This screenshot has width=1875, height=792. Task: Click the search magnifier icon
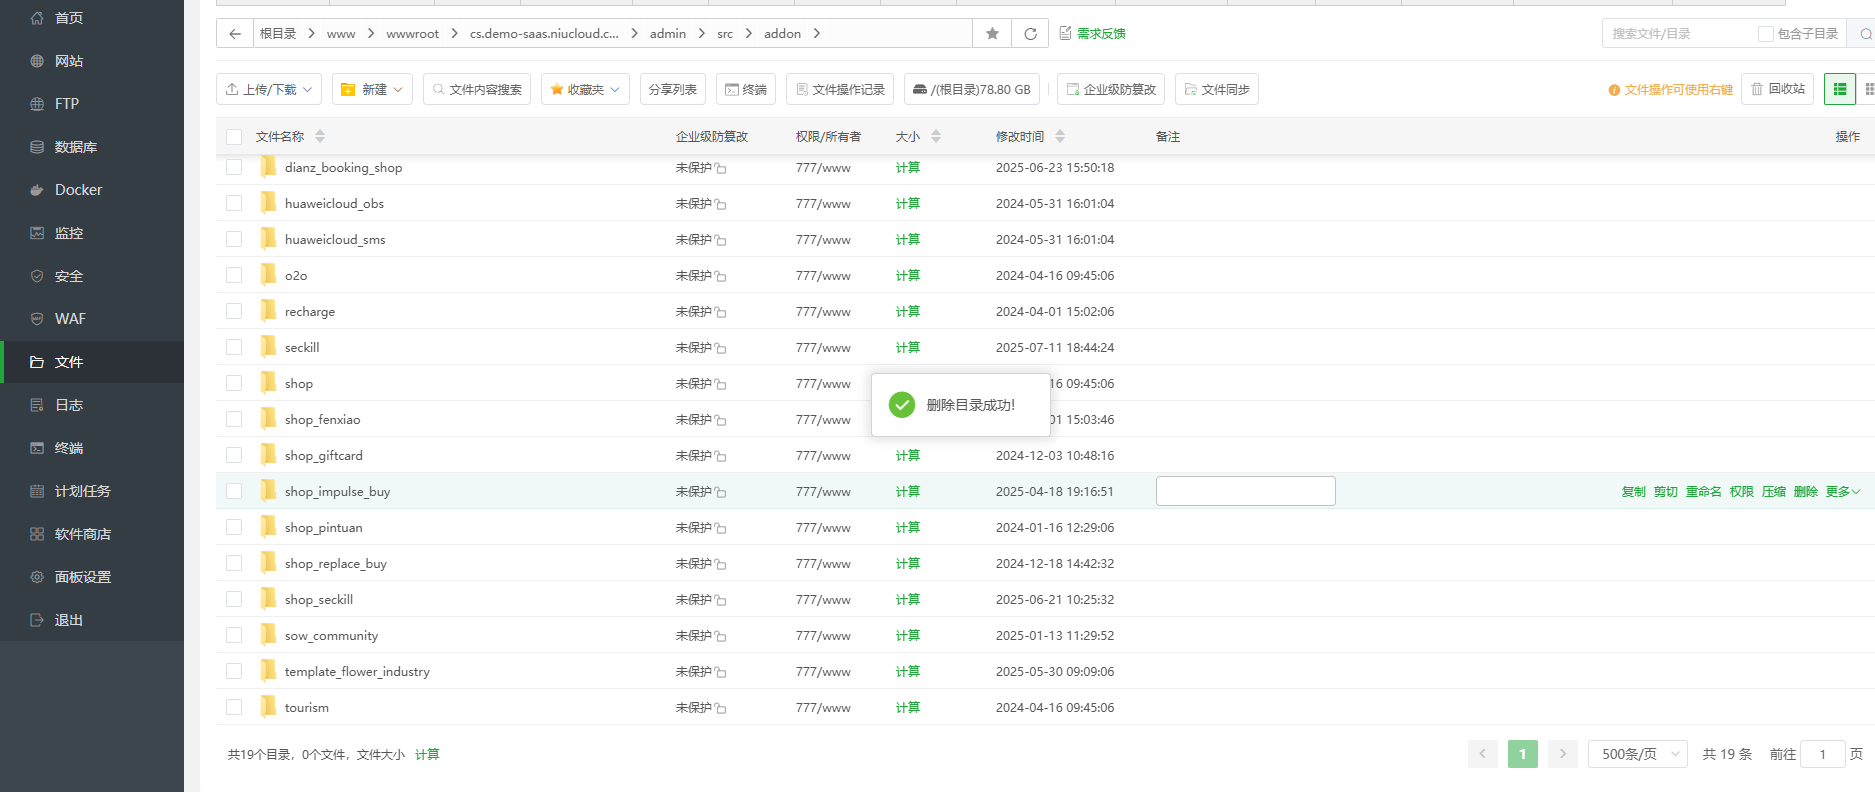pyautogui.click(x=1865, y=33)
